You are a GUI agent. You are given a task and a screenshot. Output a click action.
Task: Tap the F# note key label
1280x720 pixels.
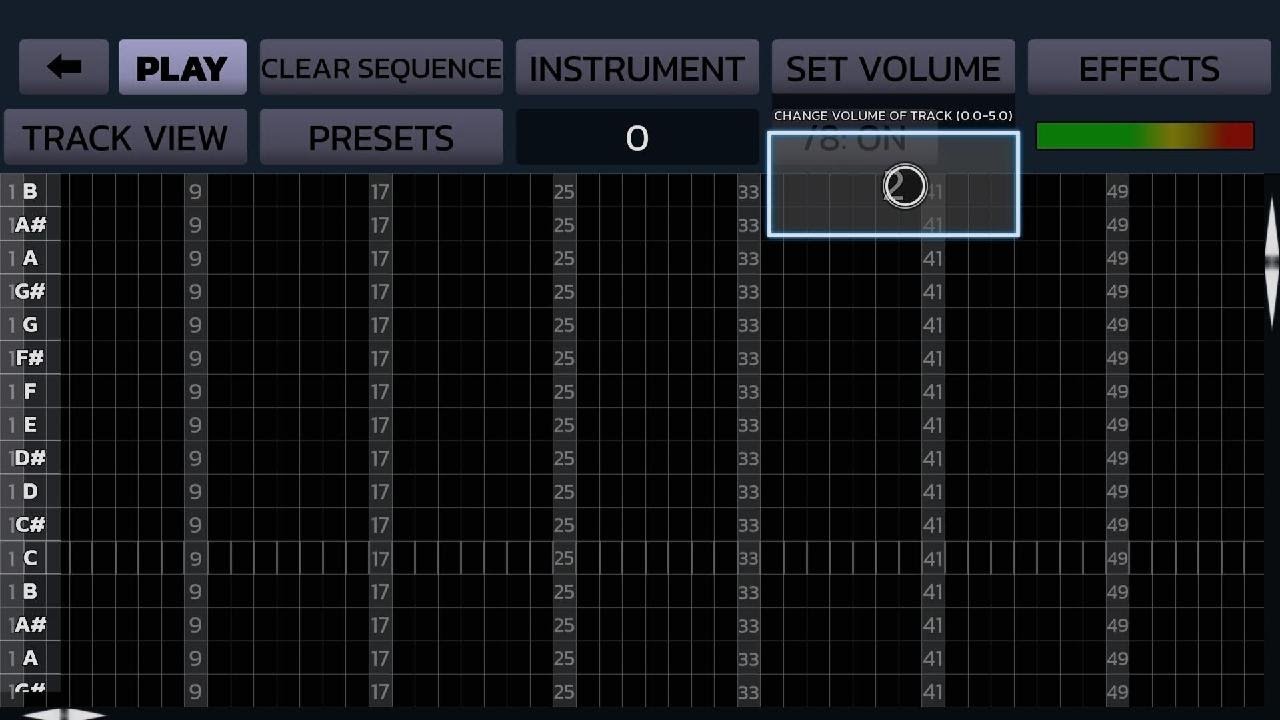(30, 358)
